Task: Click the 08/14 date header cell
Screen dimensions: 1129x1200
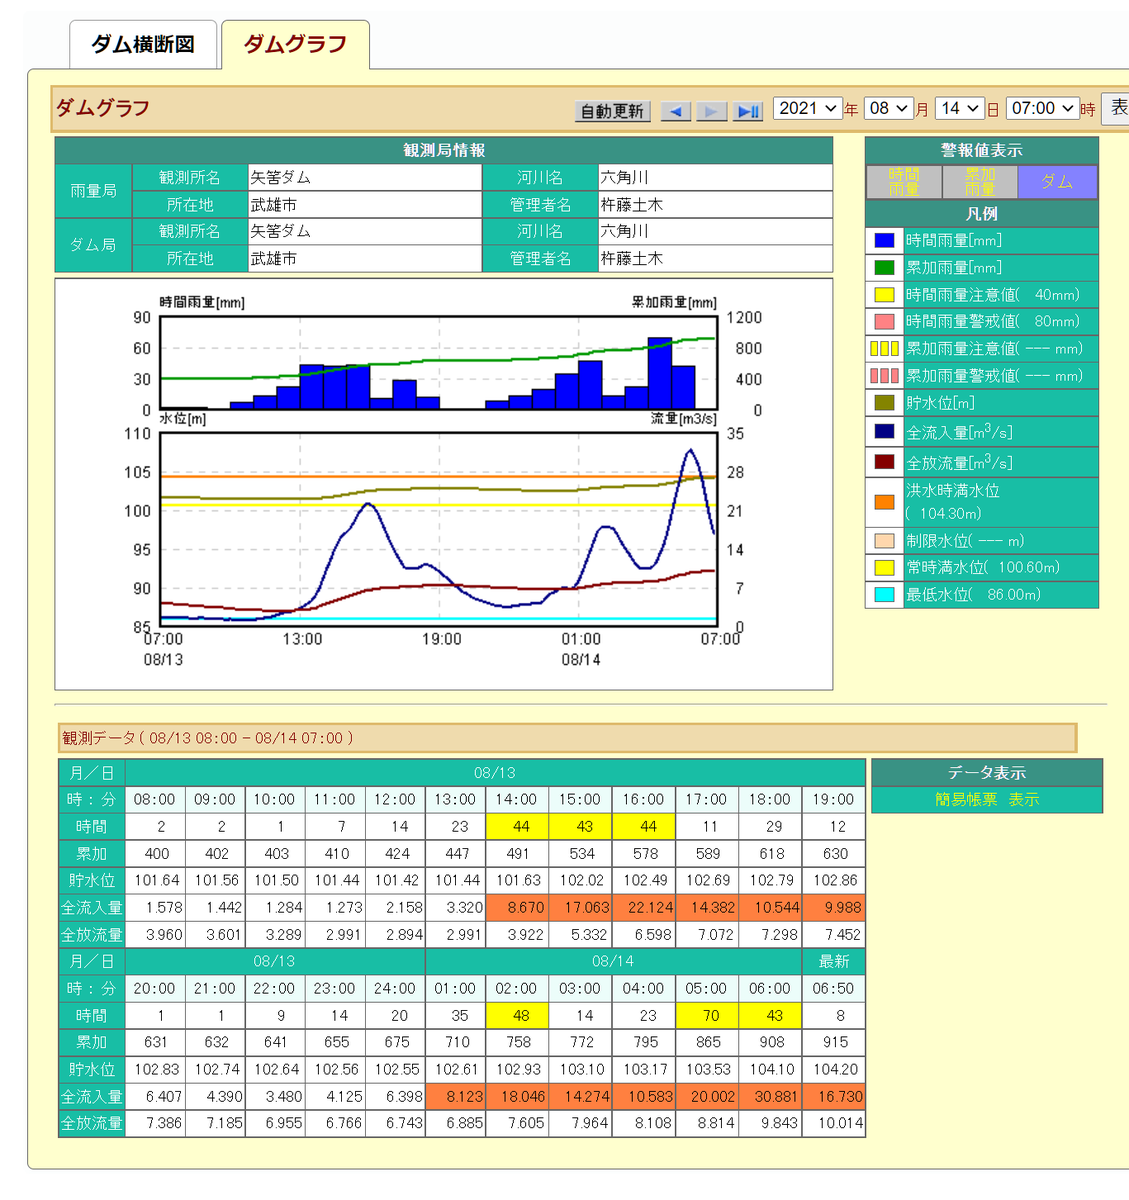Action: point(613,961)
